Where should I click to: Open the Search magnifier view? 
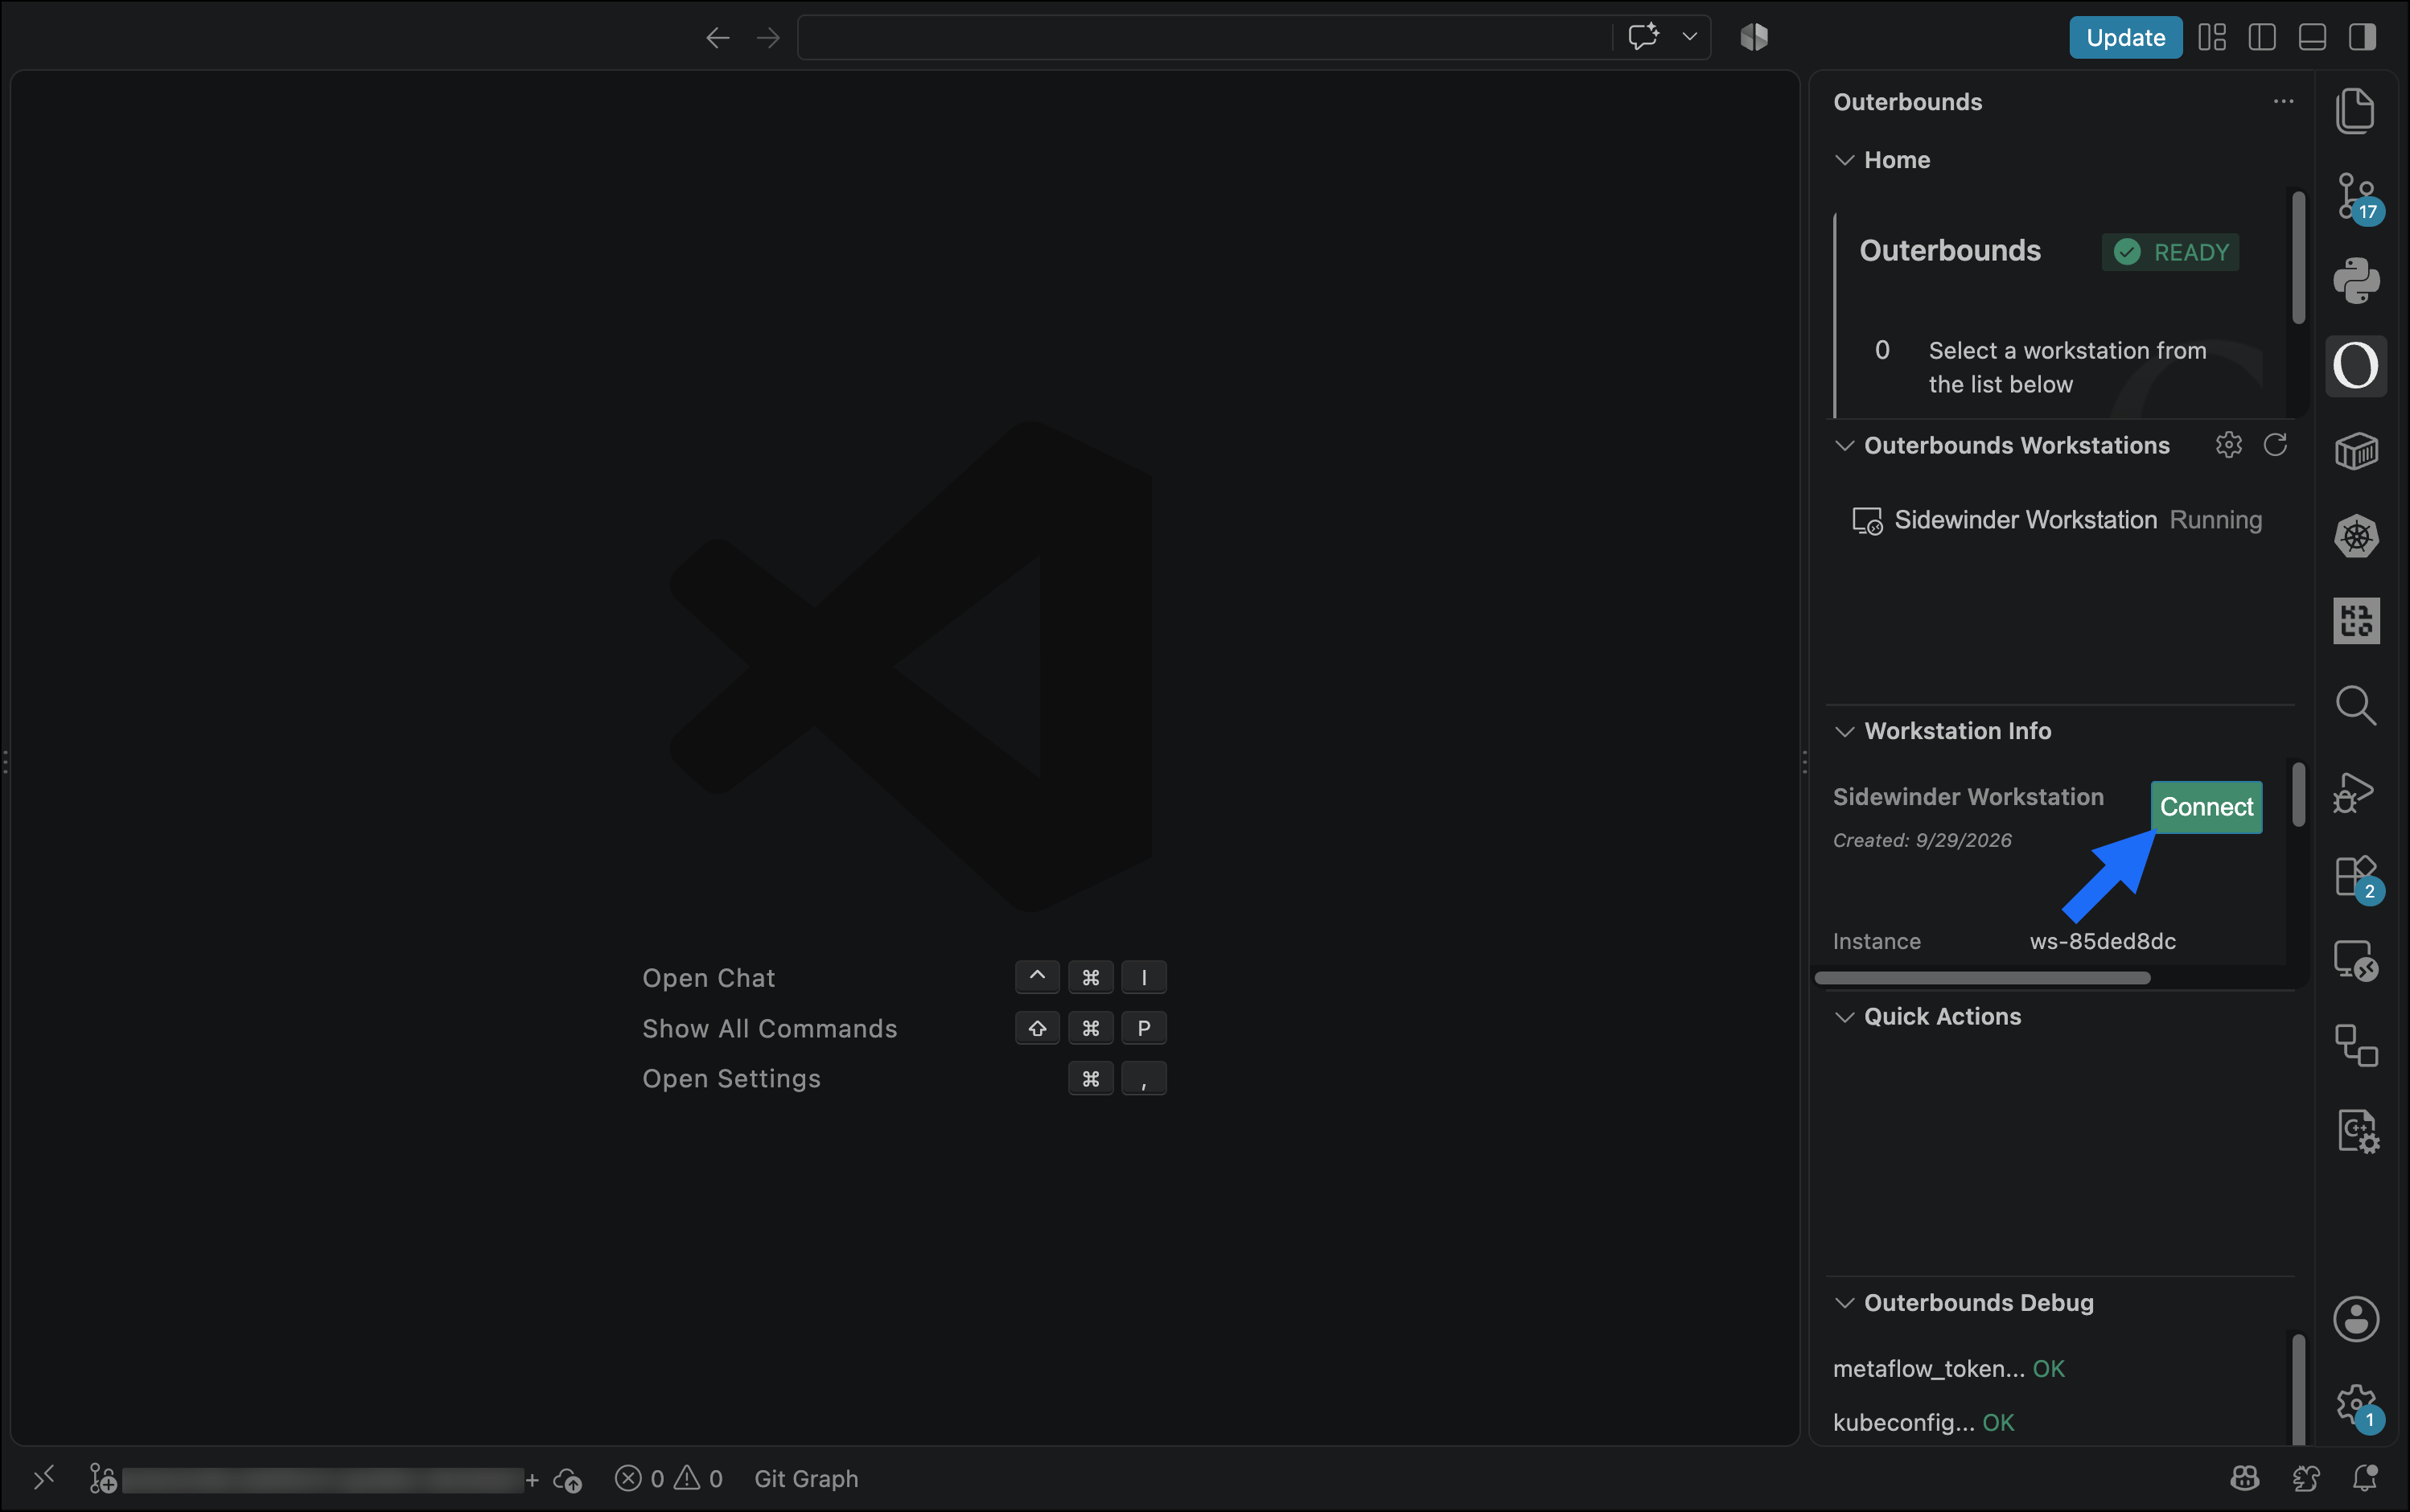pyautogui.click(x=2355, y=705)
